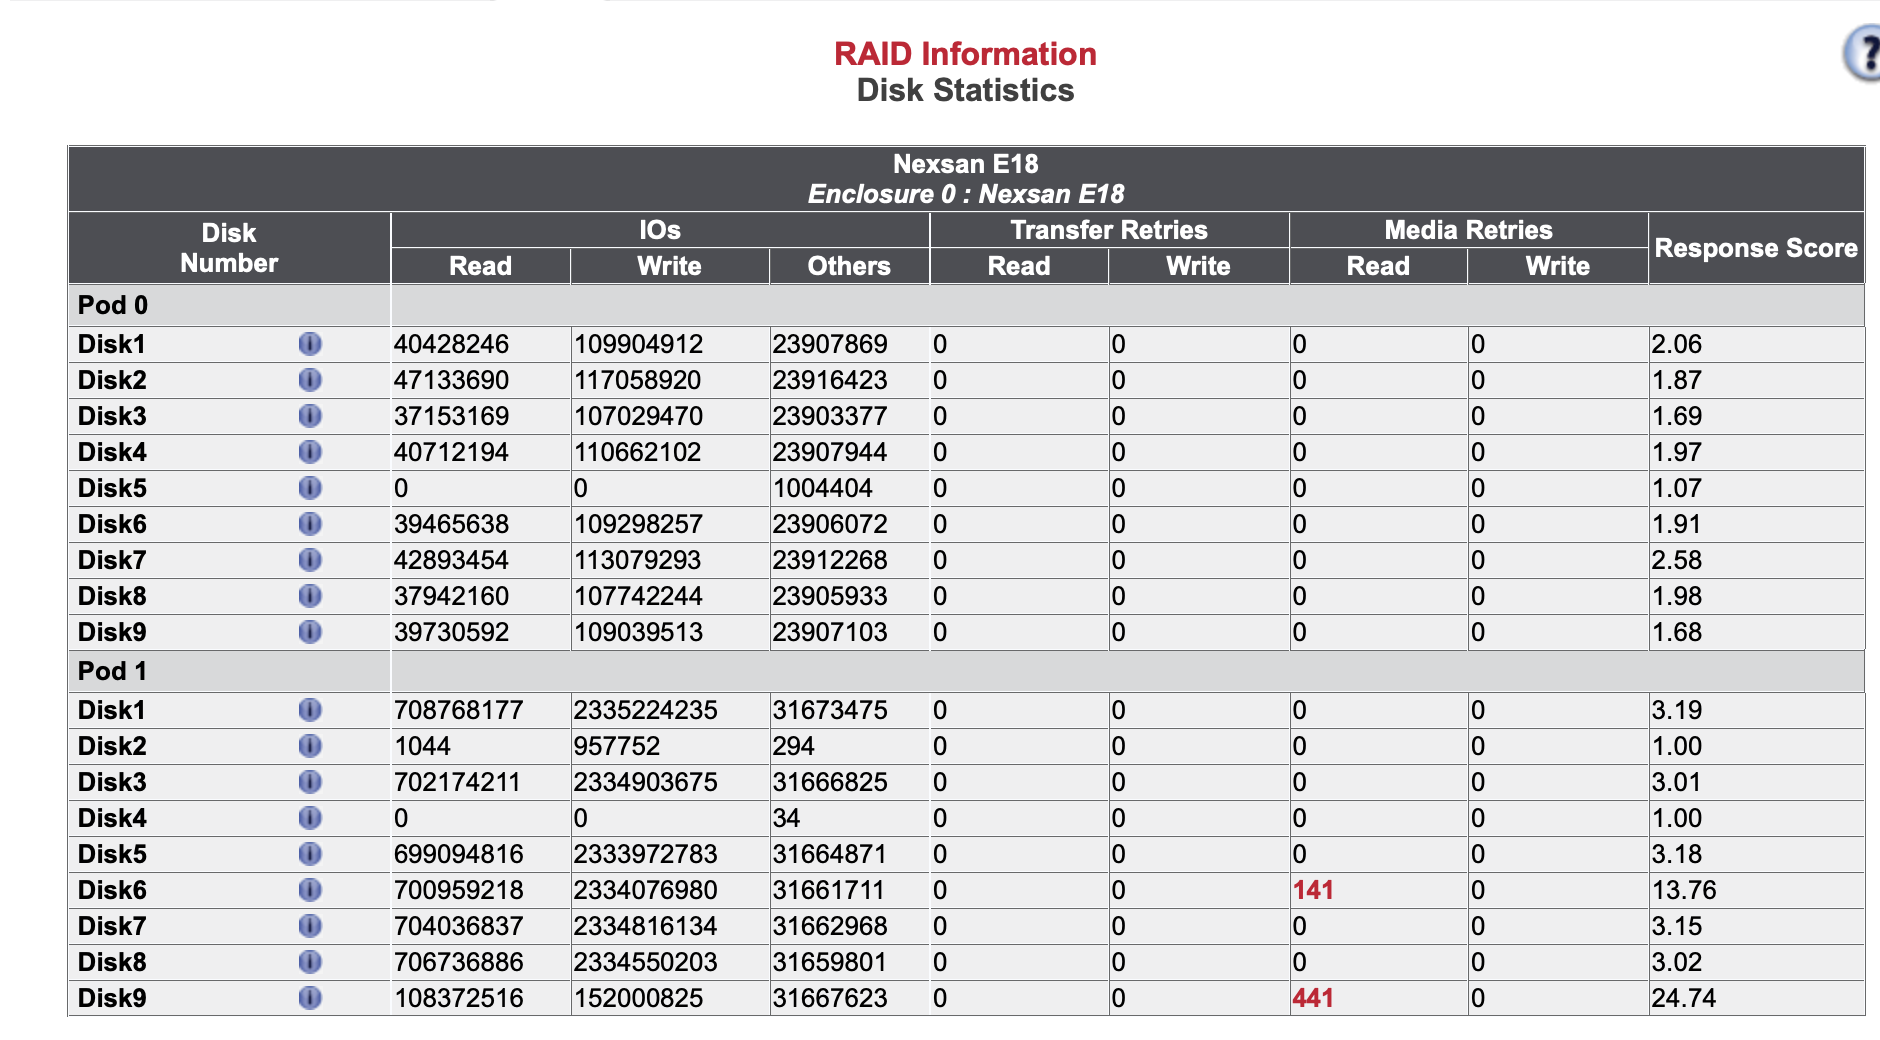Click the Media Retries group header
This screenshot has height=1040, width=1880.
[x=1468, y=230]
